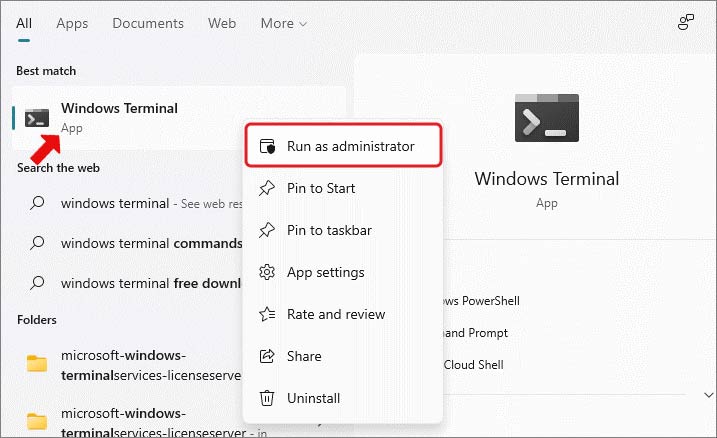
Task: Select Pin to taskbar option
Action: (343, 230)
